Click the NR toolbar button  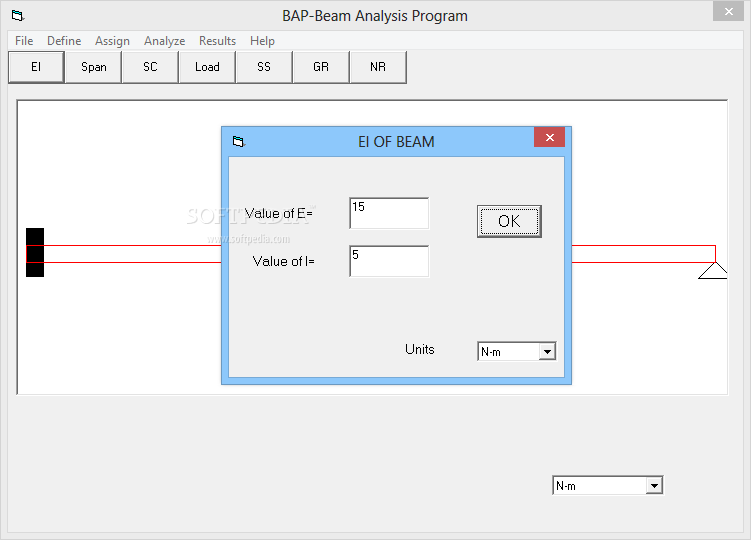pyautogui.click(x=378, y=67)
